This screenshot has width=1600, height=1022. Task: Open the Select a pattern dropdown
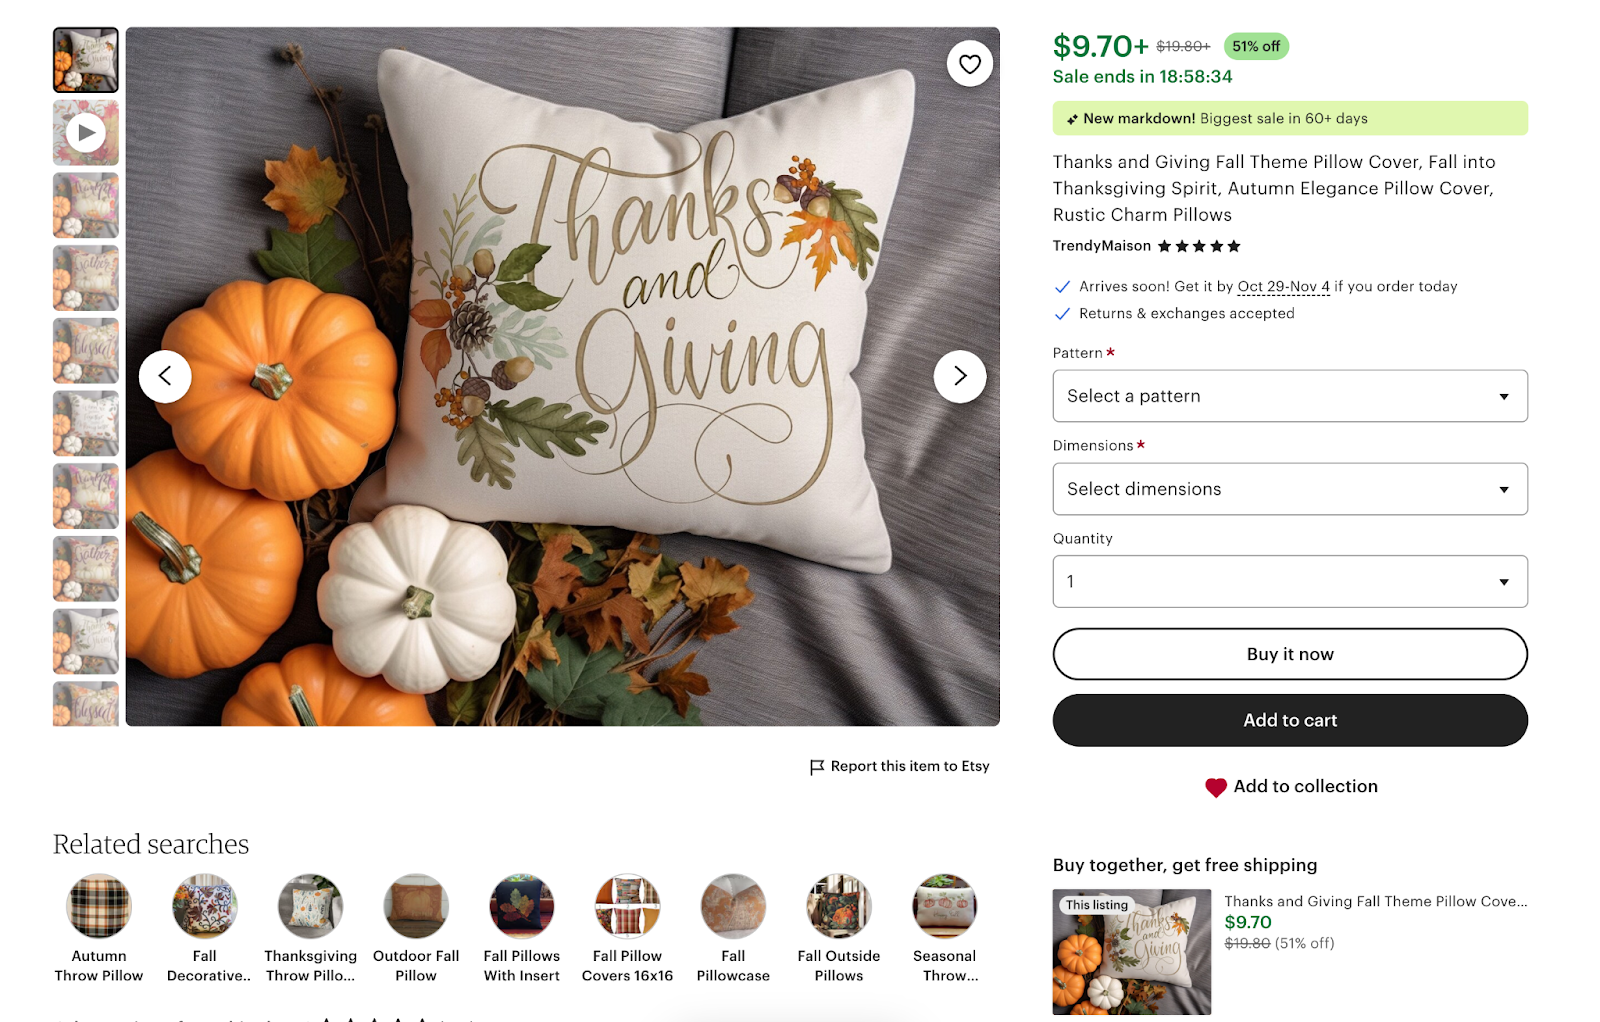click(1289, 396)
